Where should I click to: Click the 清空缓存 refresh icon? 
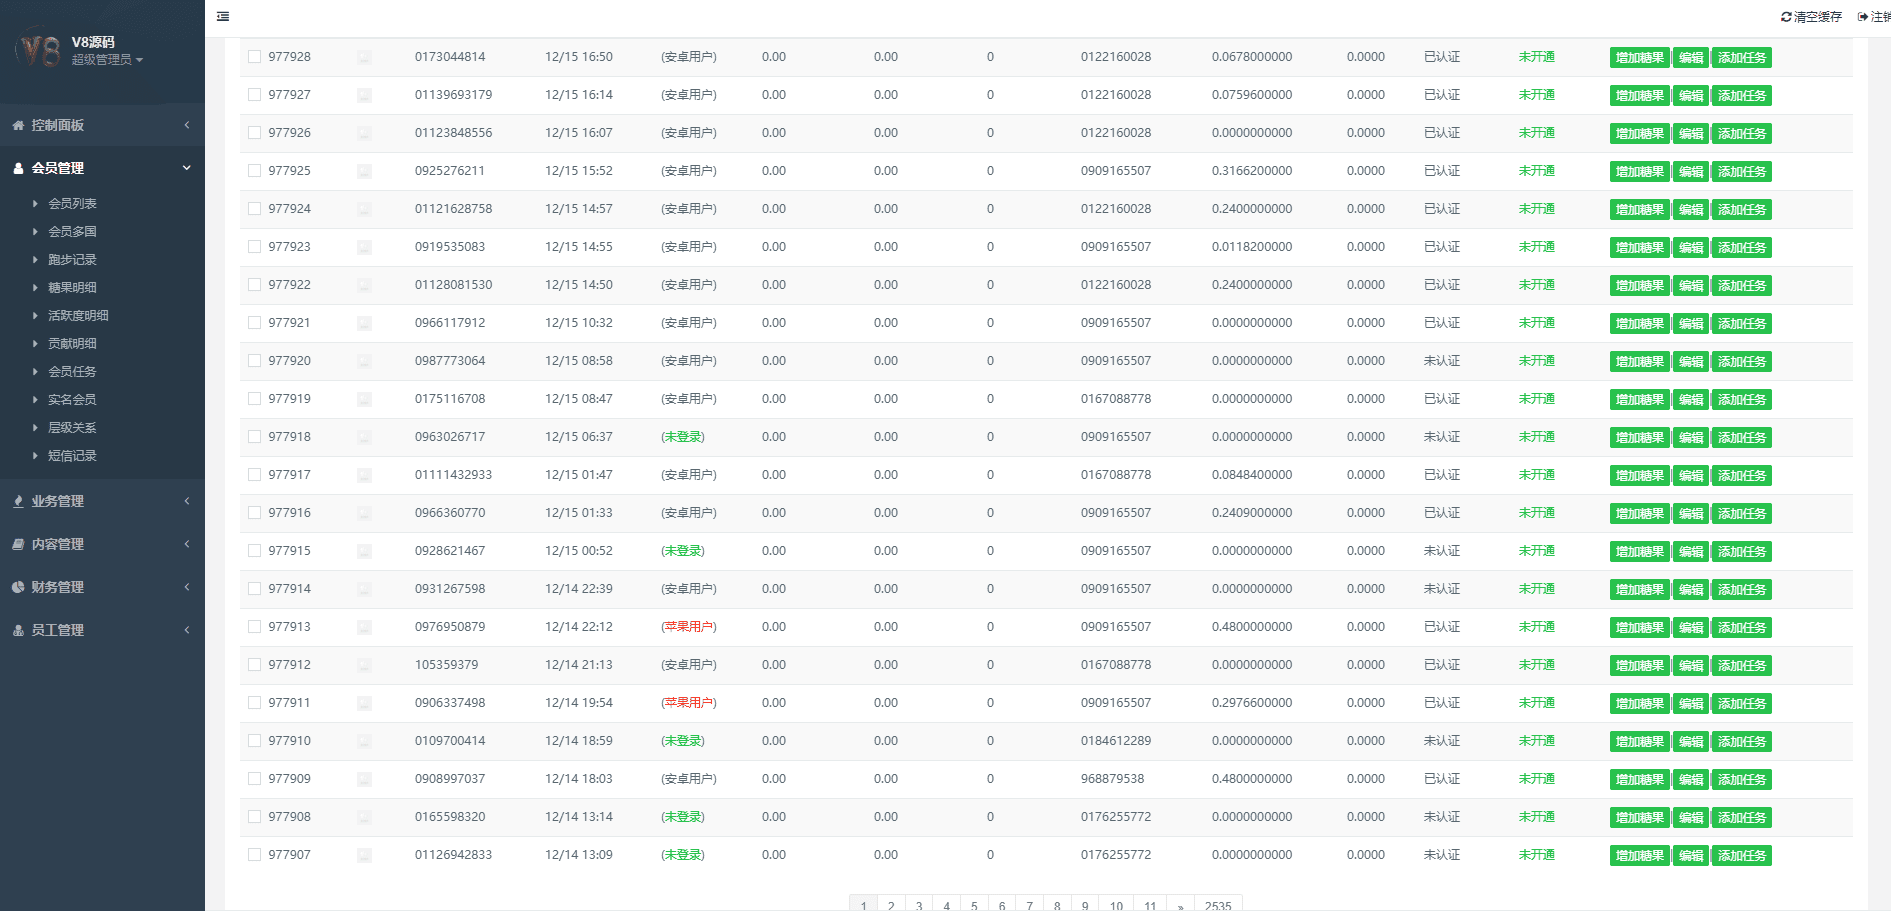point(1786,17)
